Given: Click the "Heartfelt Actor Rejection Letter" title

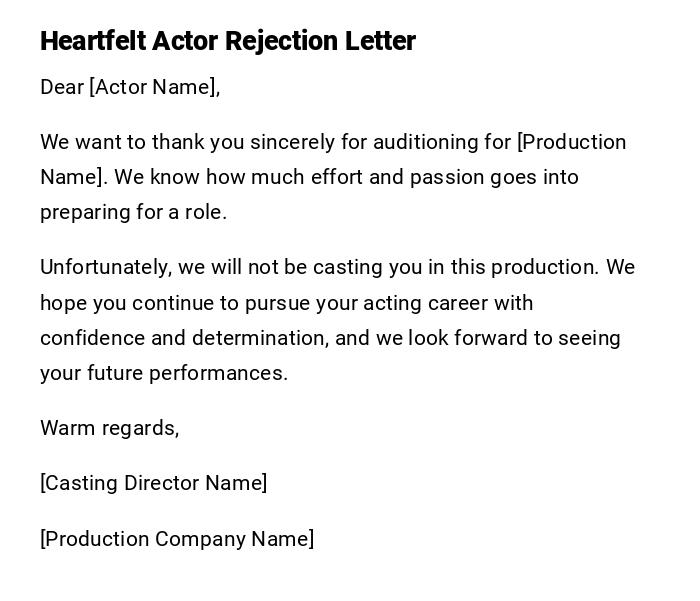Looking at the screenshot, I should [228, 41].
